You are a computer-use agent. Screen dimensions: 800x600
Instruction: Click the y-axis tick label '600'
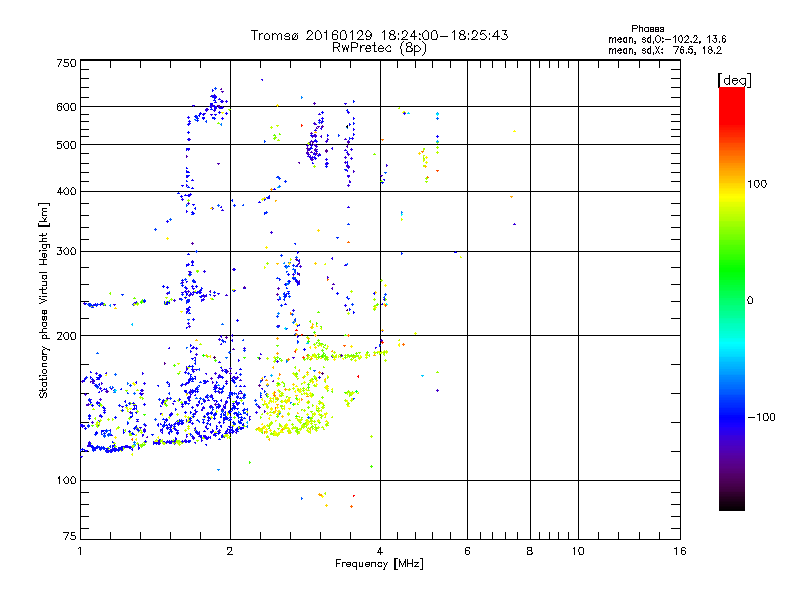pos(66,107)
